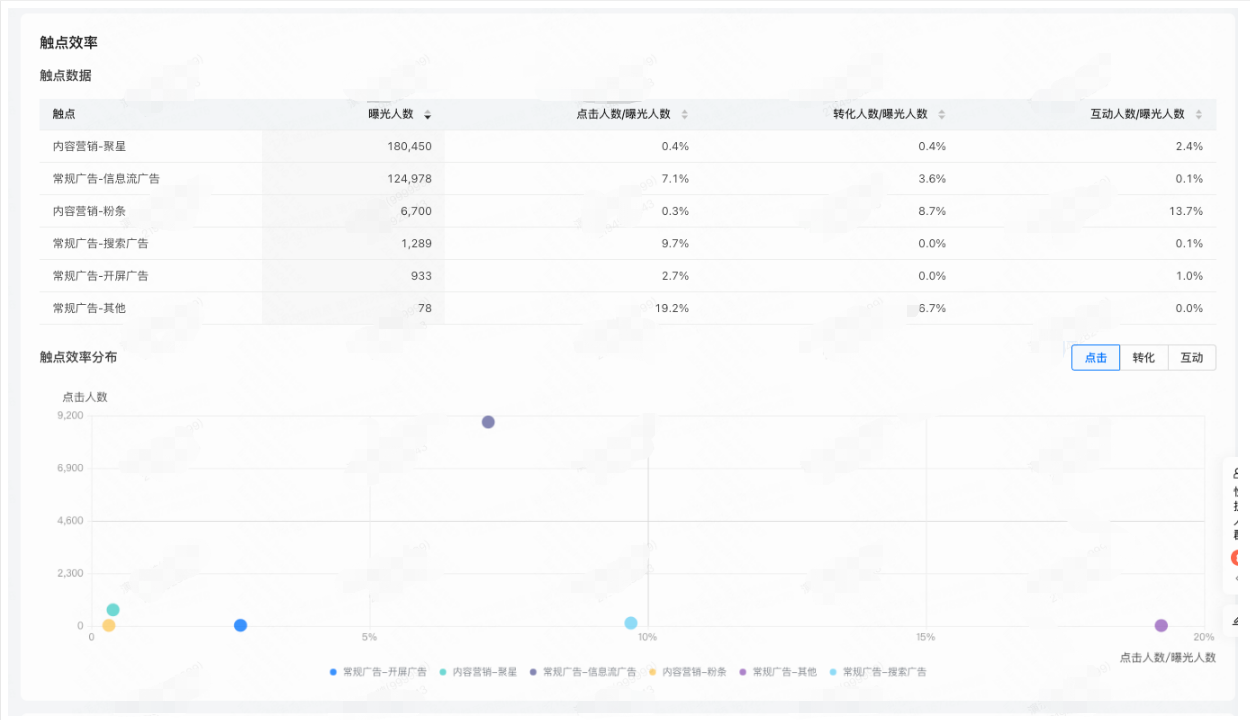Click the 触点 column header
The image size is (1250, 720).
pyautogui.click(x=64, y=114)
